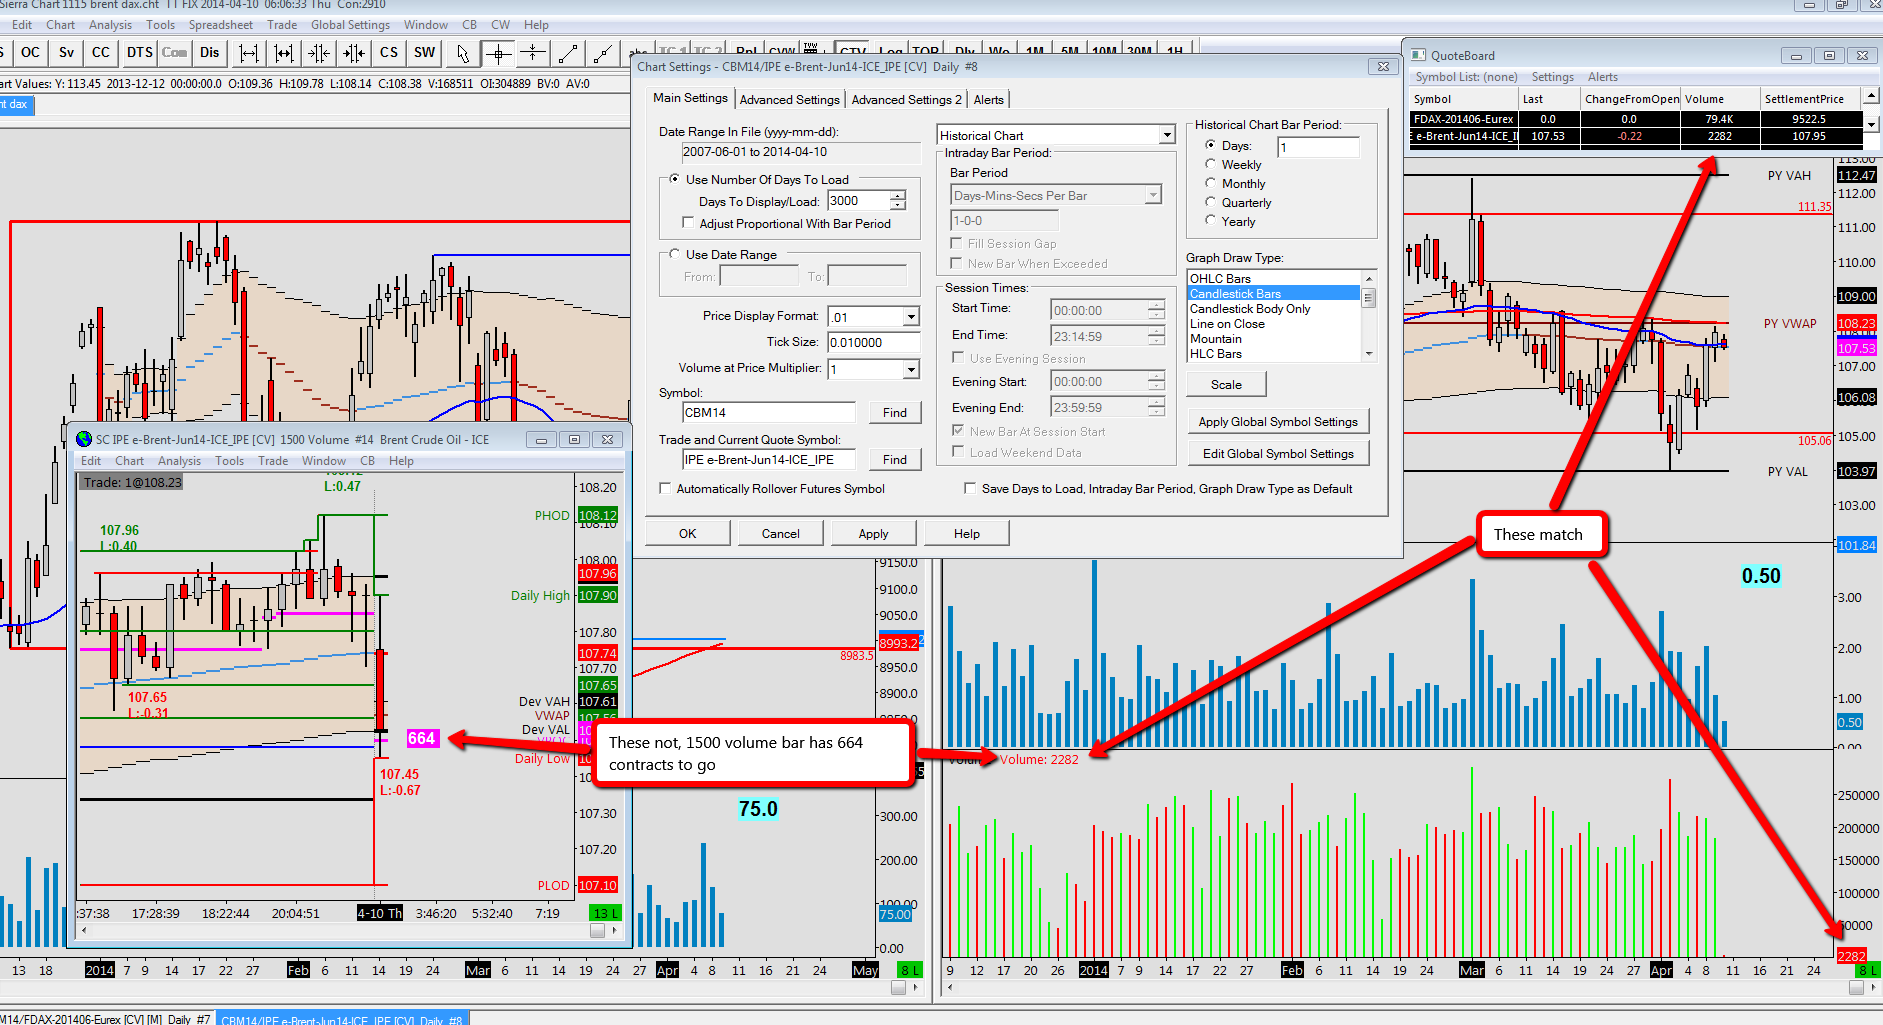This screenshot has height=1025, width=1883.
Task: Click the SW toolbar button
Action: [x=425, y=53]
